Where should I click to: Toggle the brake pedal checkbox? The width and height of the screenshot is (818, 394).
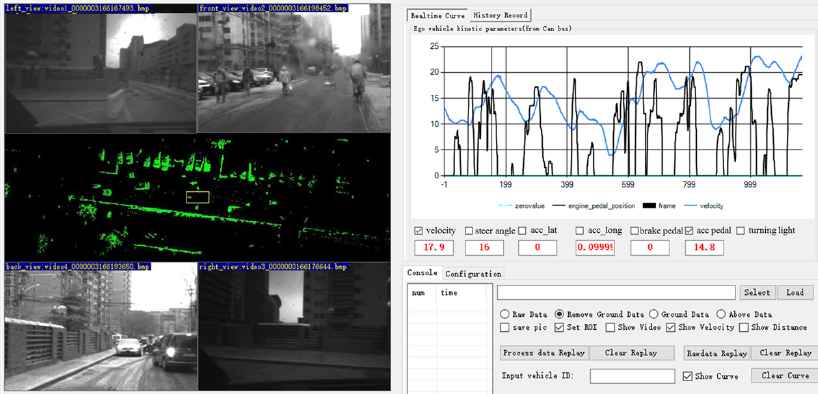[x=635, y=230]
